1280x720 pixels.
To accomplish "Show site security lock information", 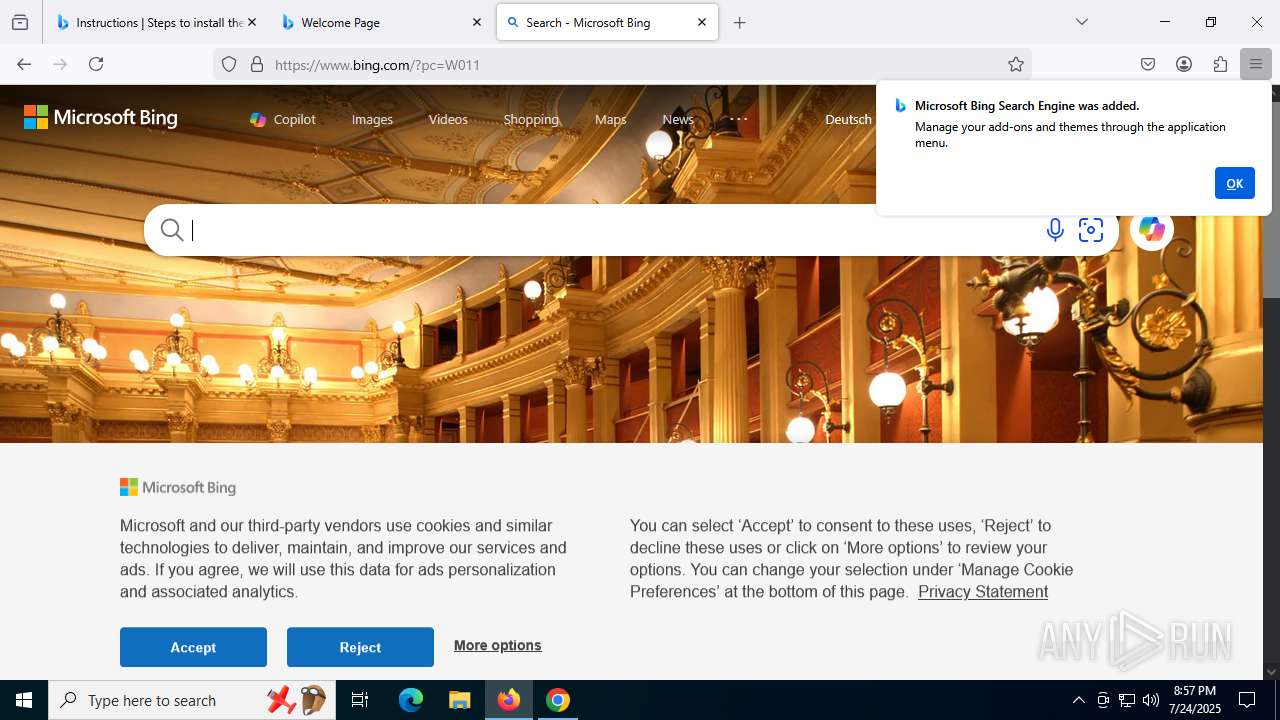I will pos(257,64).
